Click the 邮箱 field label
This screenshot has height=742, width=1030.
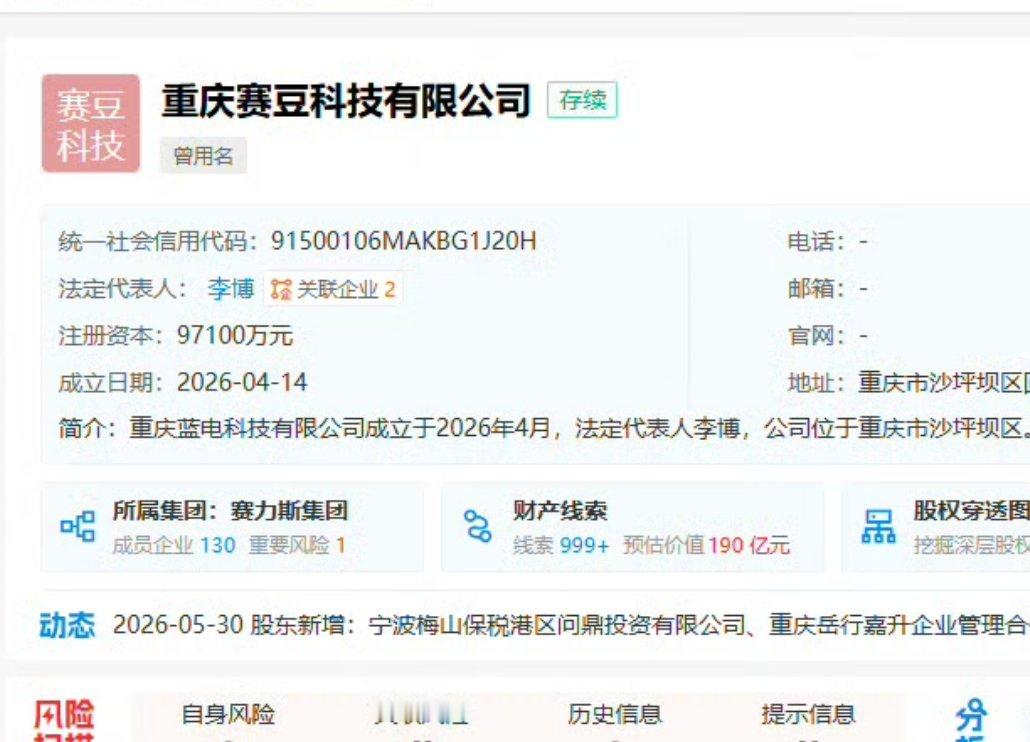tap(815, 288)
